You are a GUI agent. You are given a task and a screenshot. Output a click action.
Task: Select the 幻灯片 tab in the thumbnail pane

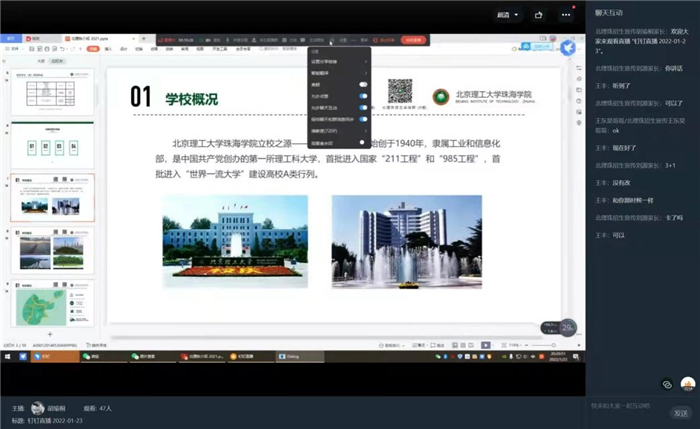[x=57, y=61]
